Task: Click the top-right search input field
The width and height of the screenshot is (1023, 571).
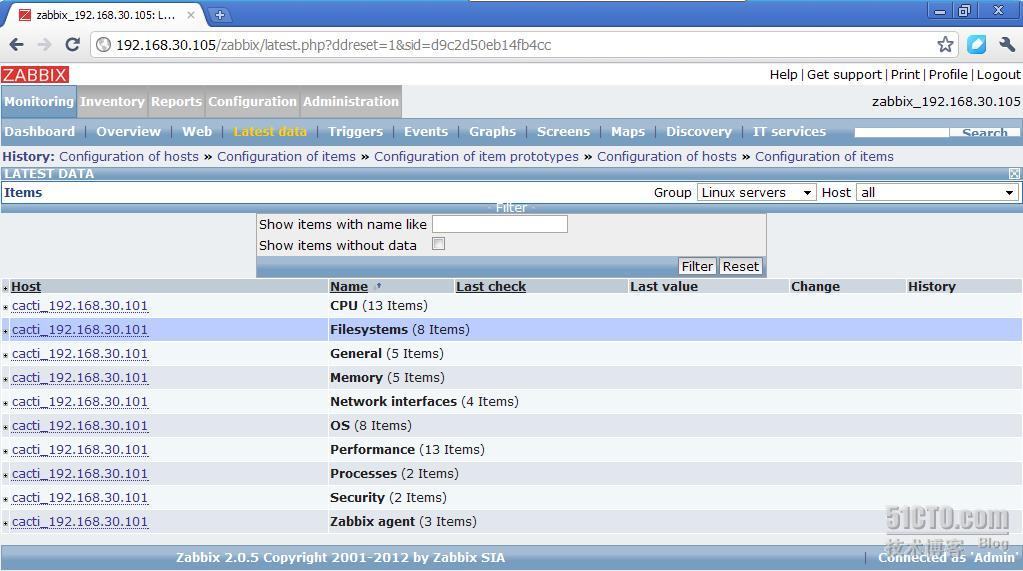Action: (x=902, y=132)
